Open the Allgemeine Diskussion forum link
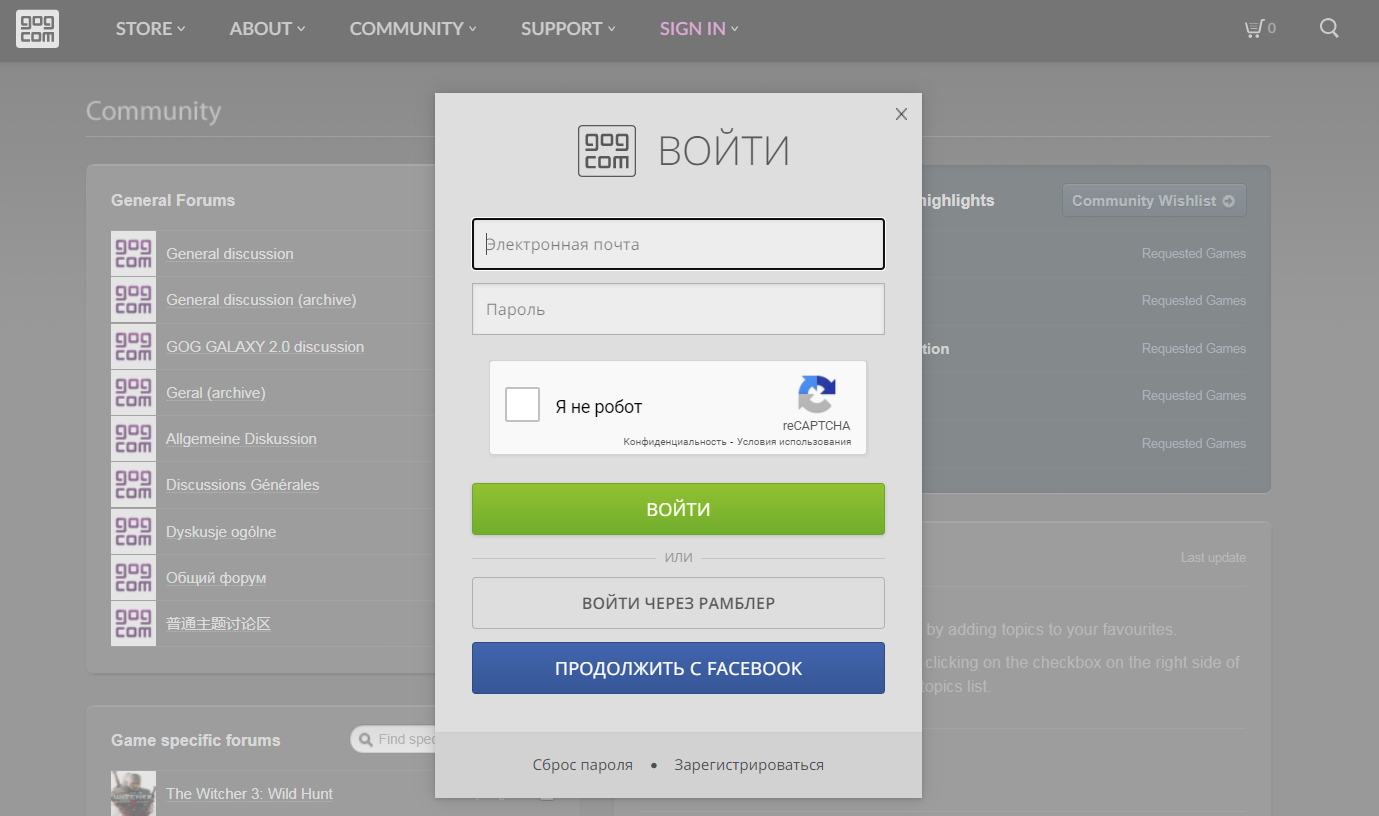 241,439
